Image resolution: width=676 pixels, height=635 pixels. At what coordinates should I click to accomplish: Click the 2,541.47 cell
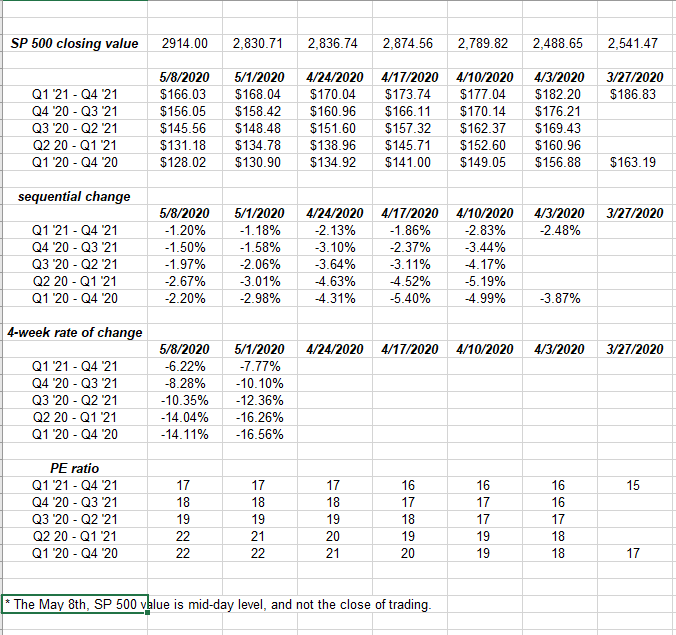pyautogui.click(x=633, y=44)
